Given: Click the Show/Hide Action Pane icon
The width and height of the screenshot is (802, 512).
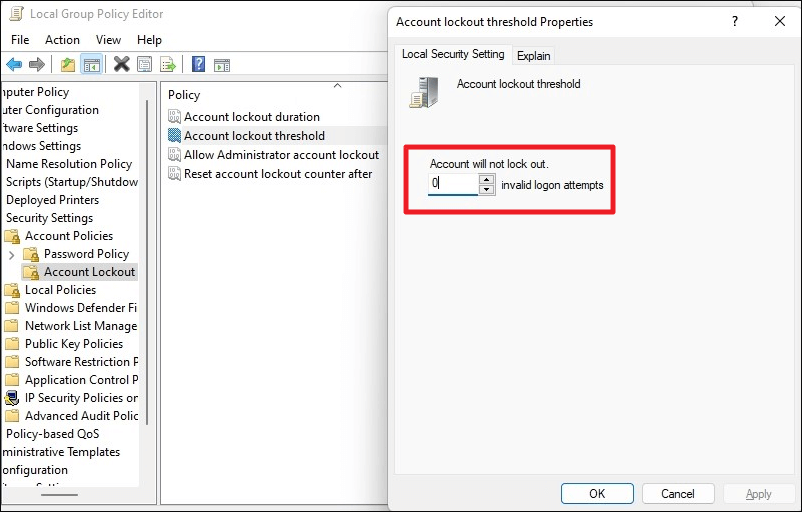Looking at the screenshot, I should click(221, 65).
